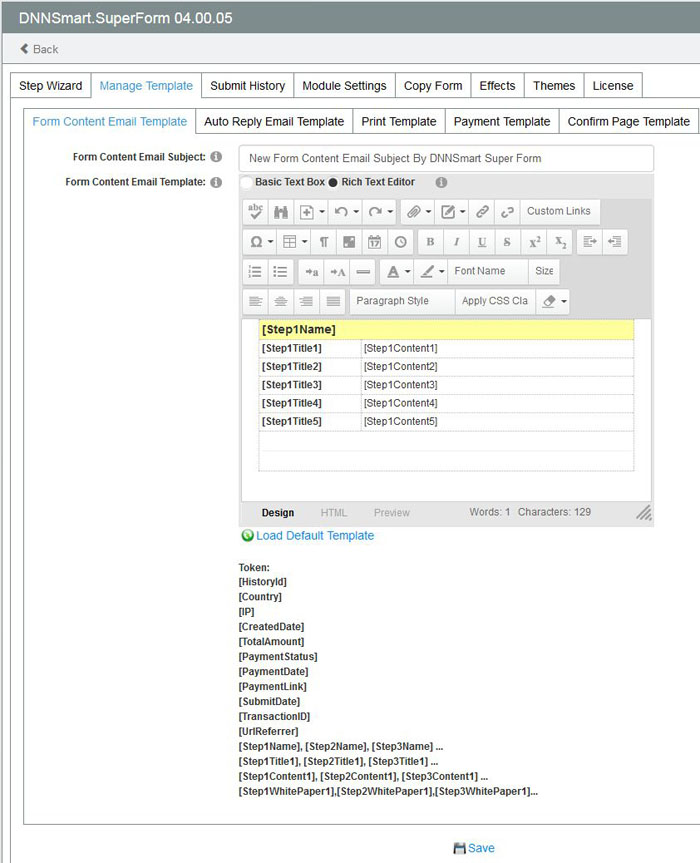Toggle bold formatting

click(x=430, y=242)
